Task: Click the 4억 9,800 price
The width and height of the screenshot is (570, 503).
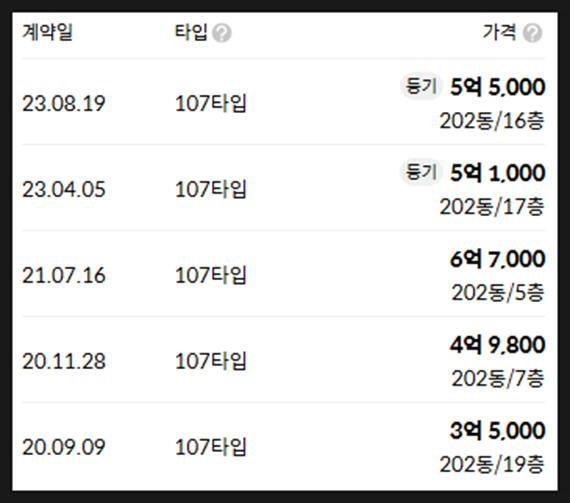Action: (498, 345)
